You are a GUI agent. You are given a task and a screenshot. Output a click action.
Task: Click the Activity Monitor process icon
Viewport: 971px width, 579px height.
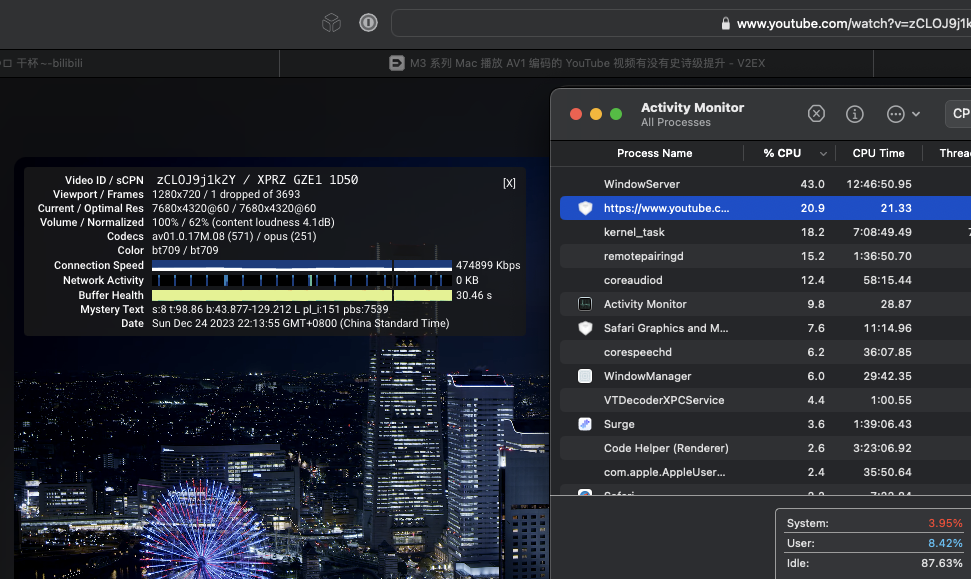click(585, 304)
